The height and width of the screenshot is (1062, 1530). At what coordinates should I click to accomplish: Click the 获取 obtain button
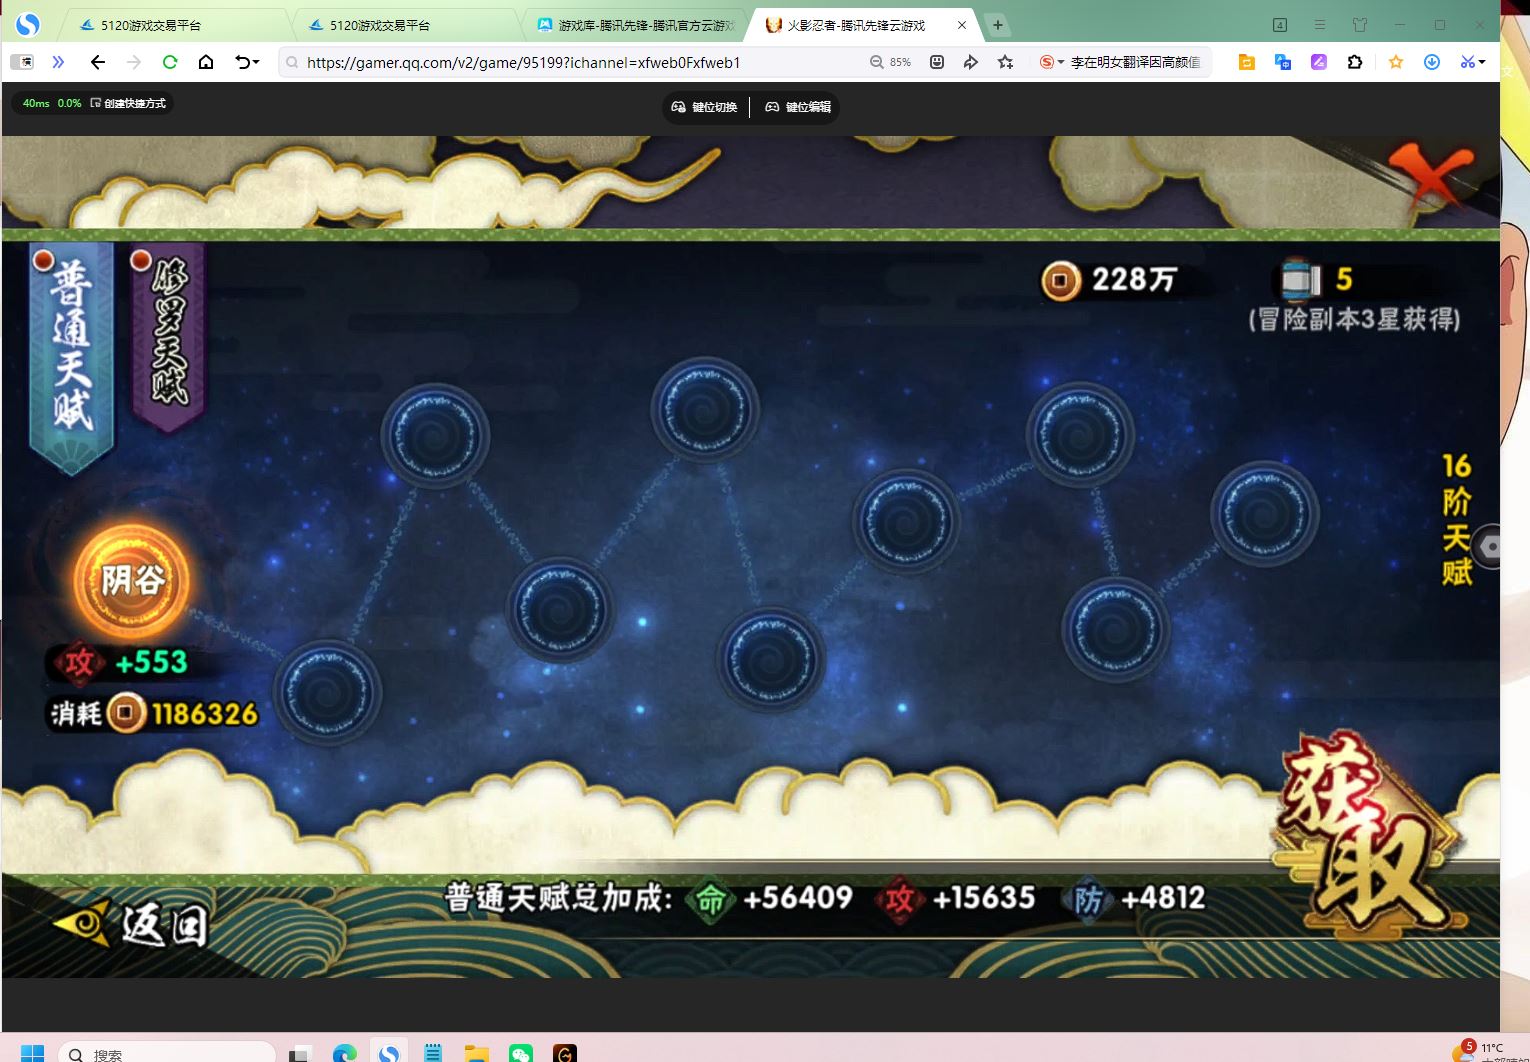[x=1367, y=836]
